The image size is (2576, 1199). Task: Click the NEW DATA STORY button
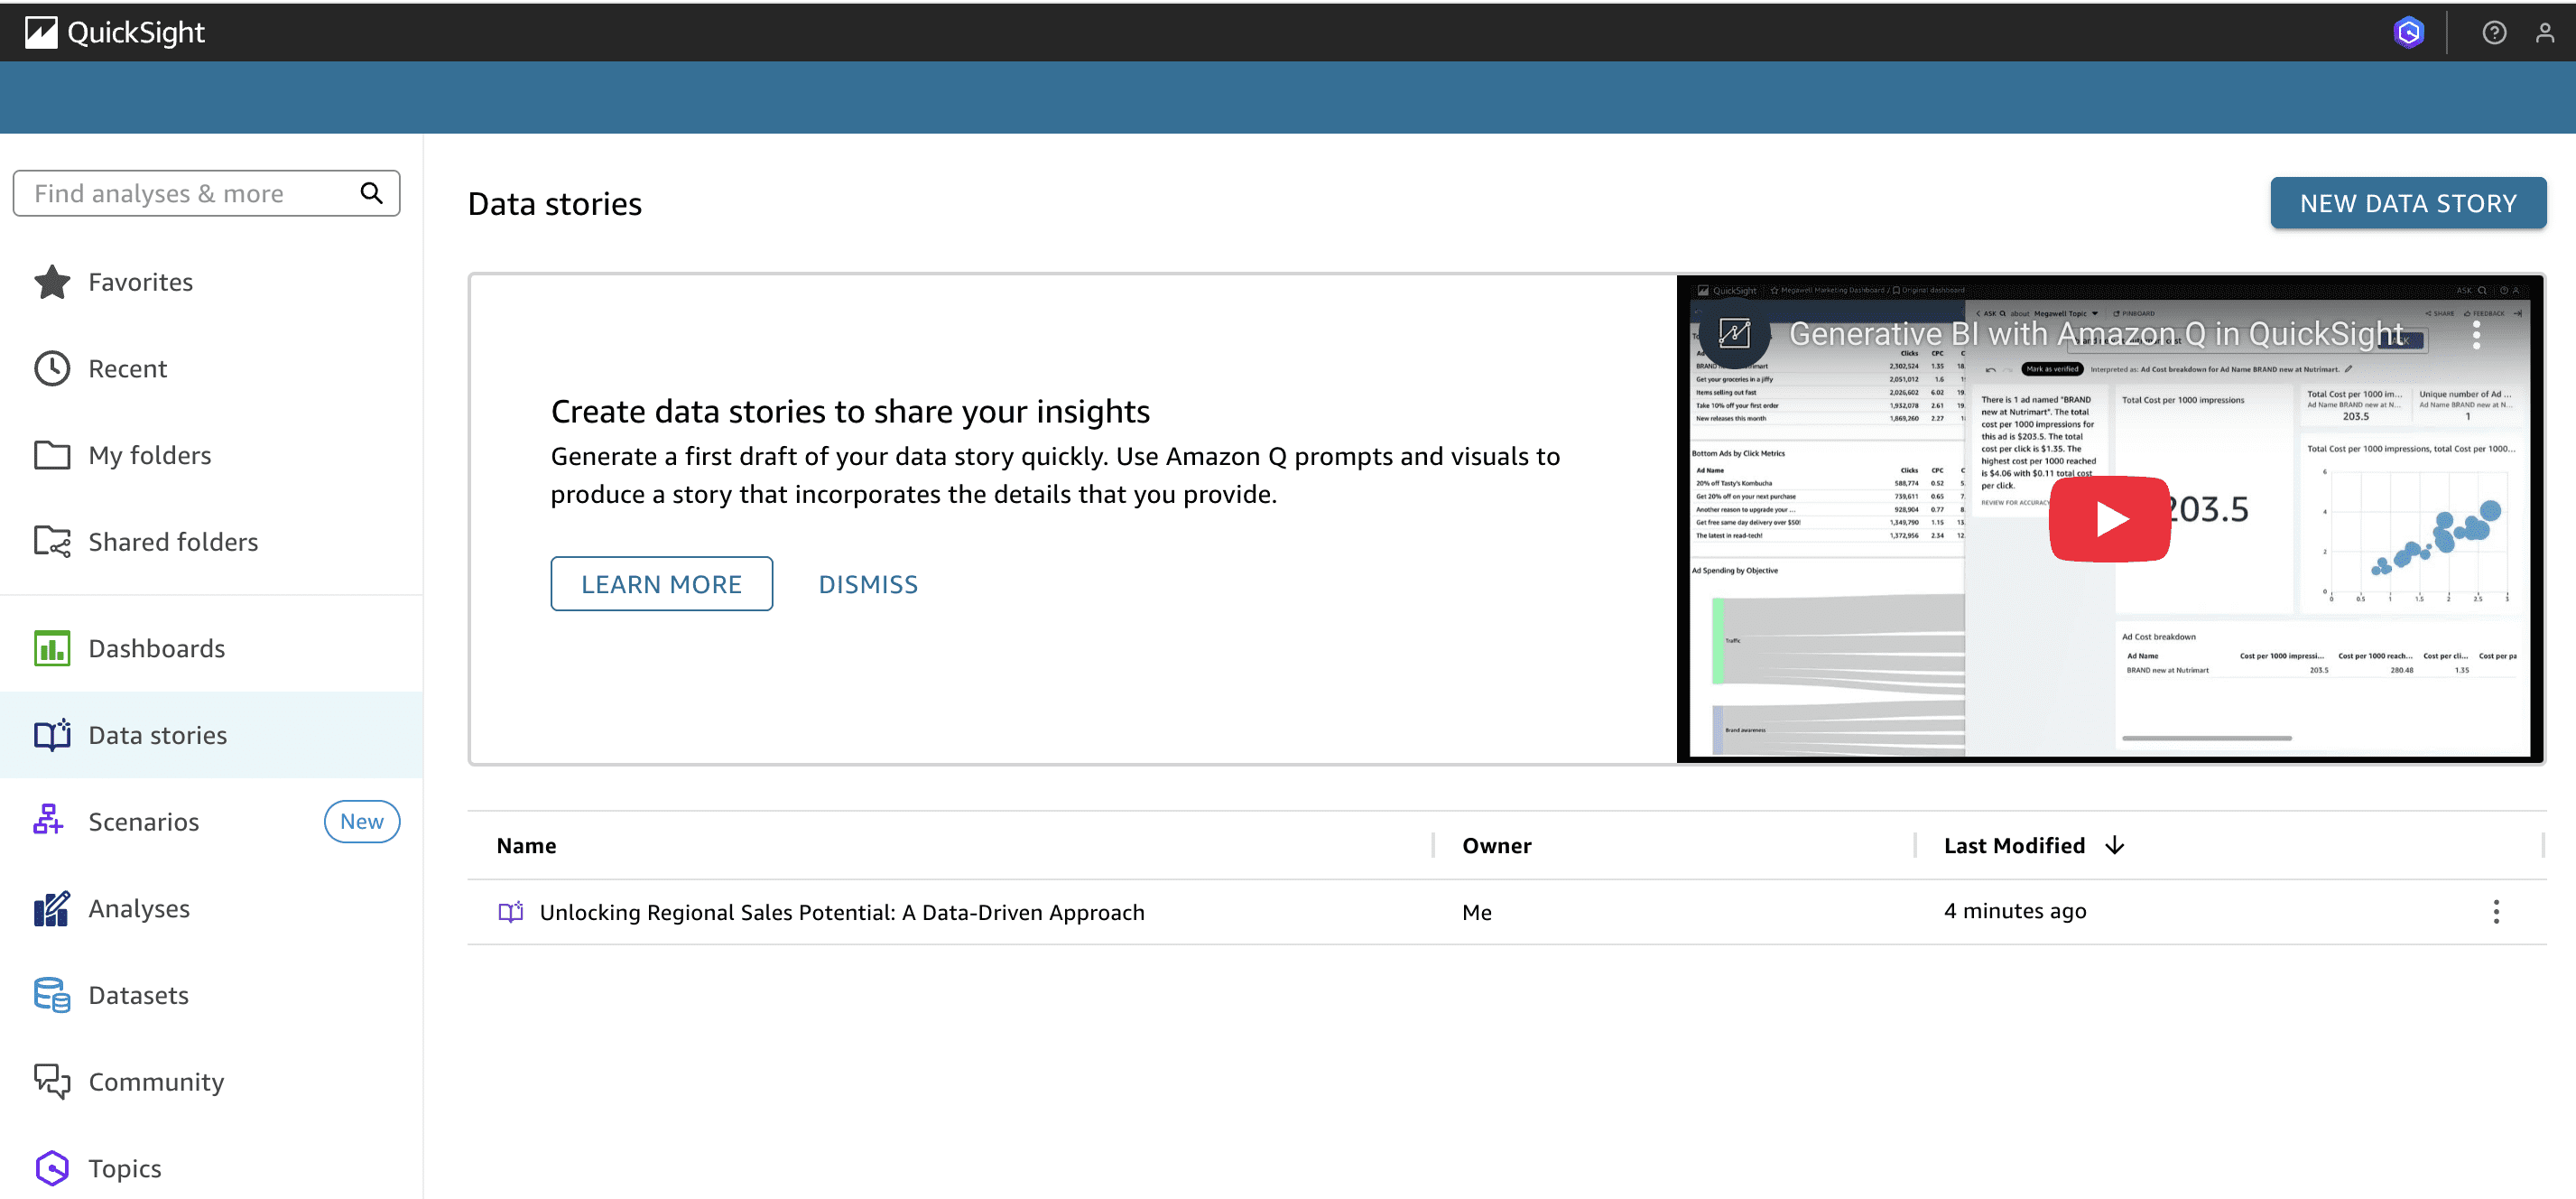pyautogui.click(x=2407, y=203)
